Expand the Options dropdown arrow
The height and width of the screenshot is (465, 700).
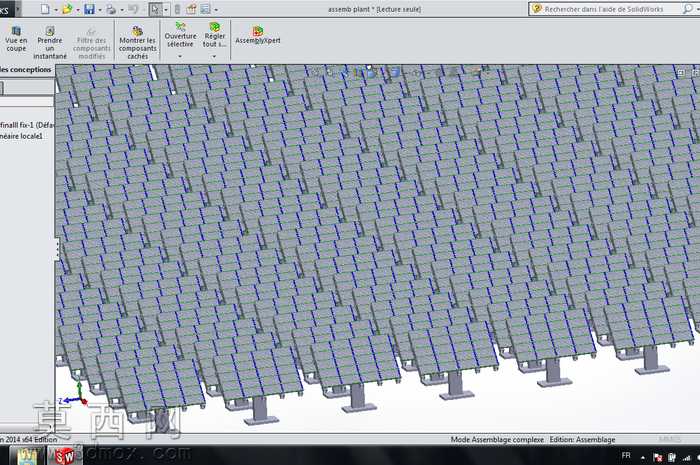[217, 9]
